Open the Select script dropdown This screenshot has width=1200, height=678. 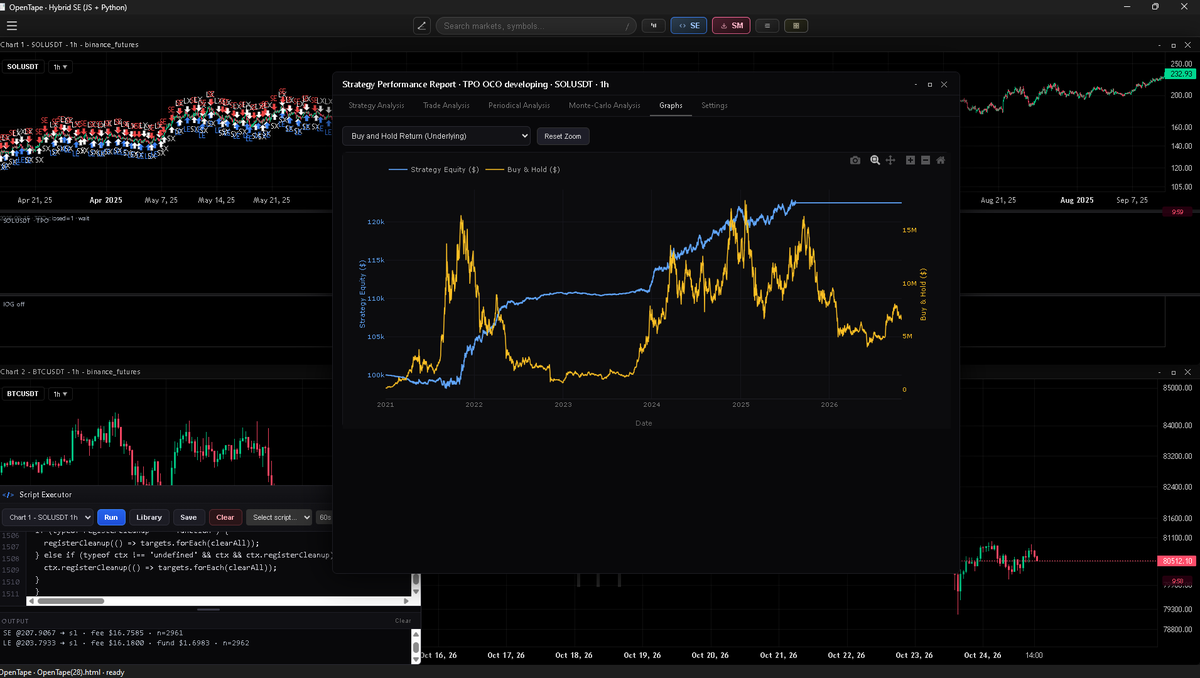click(279, 517)
